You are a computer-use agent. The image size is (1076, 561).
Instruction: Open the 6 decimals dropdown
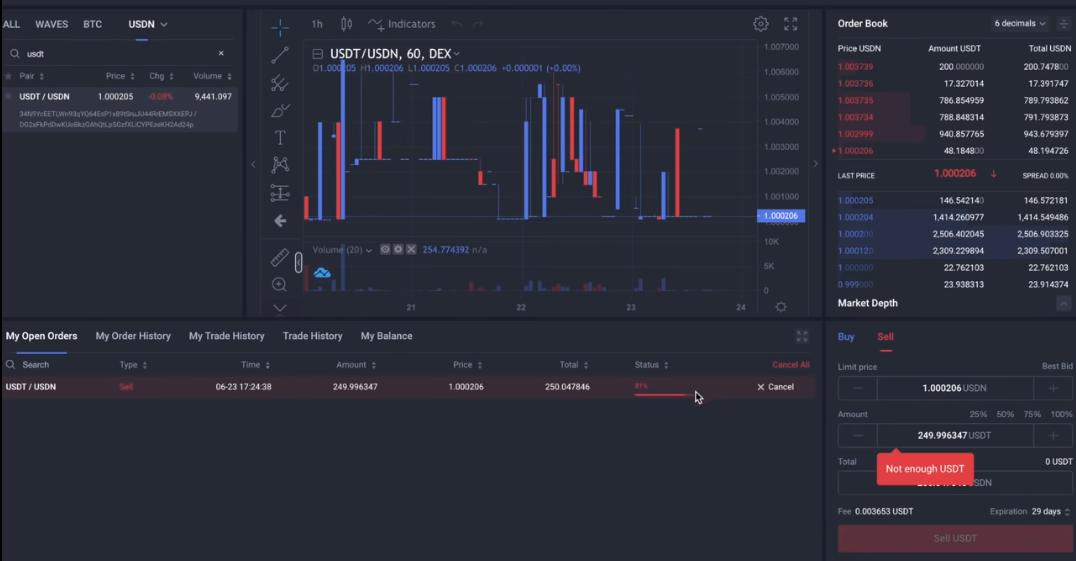1020,23
